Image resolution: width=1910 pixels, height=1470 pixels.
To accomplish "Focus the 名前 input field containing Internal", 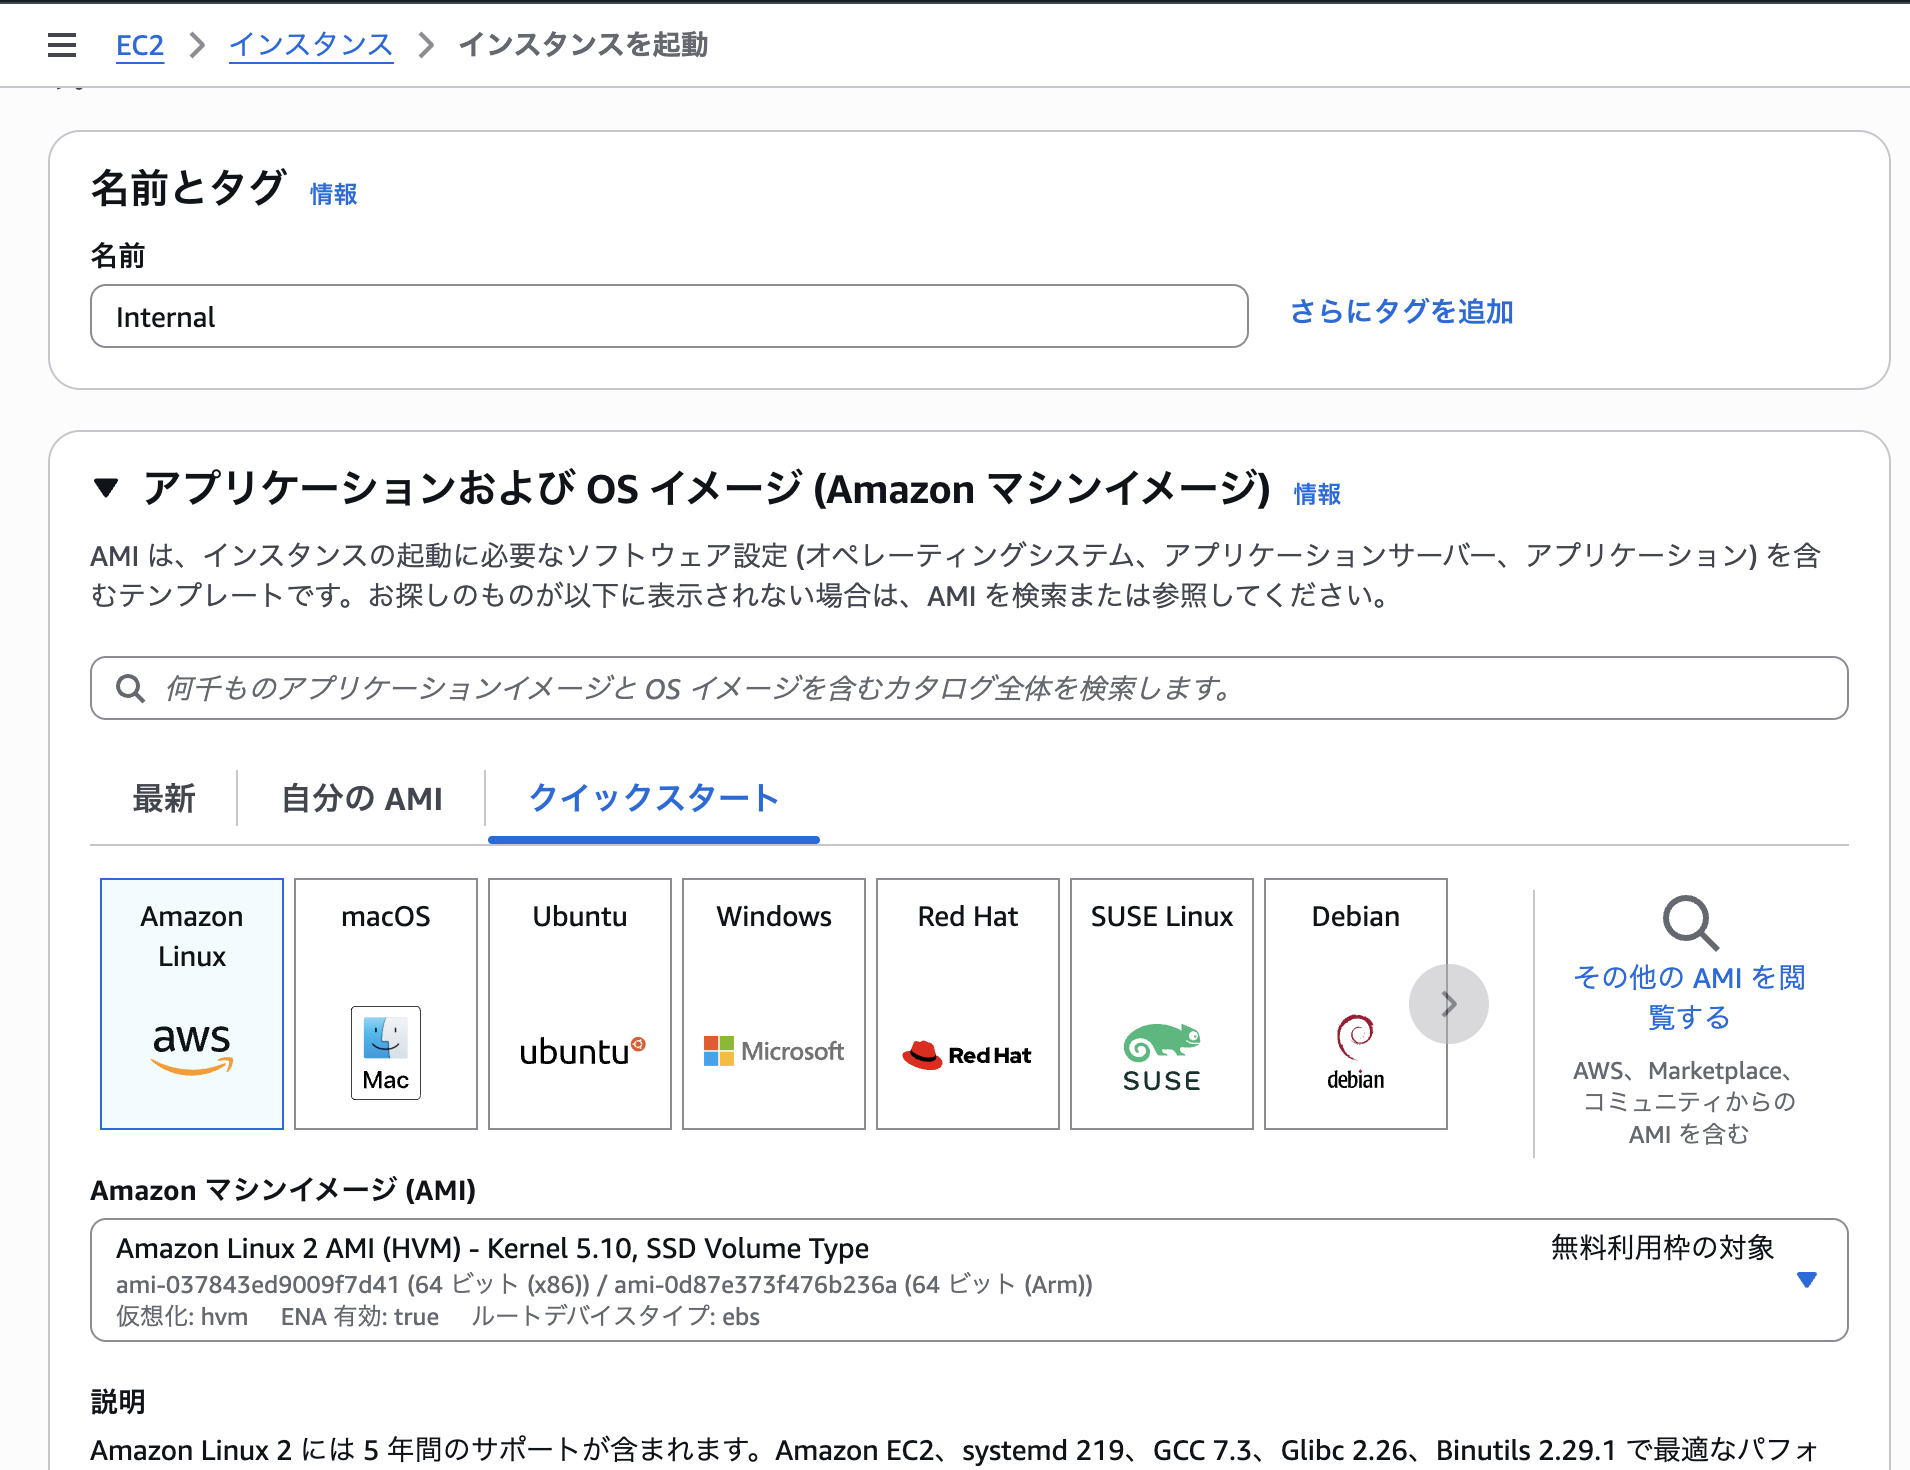I will coord(669,316).
